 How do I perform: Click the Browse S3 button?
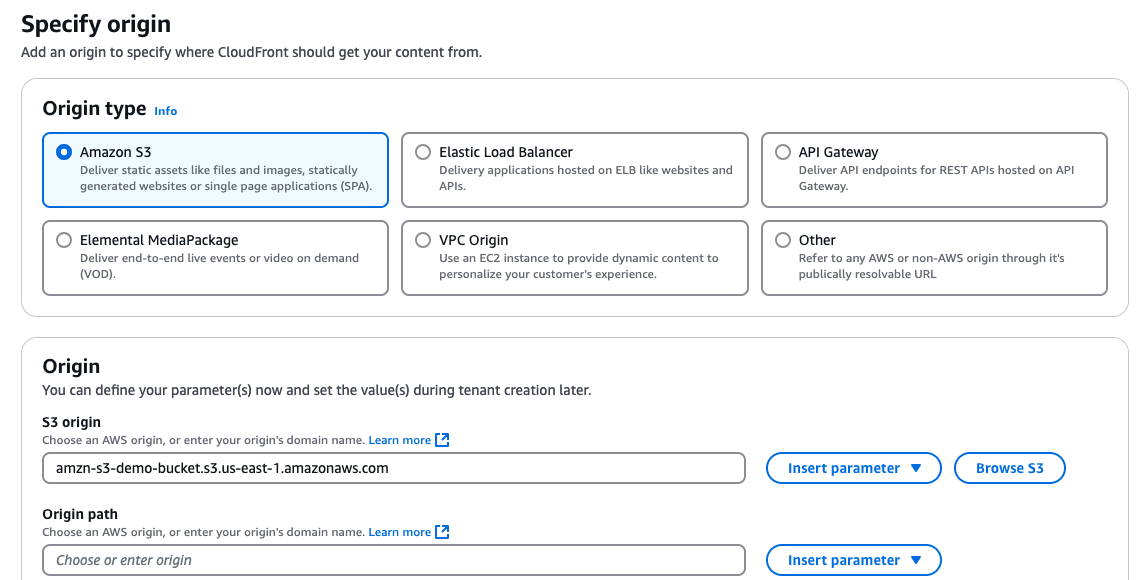coord(1009,467)
